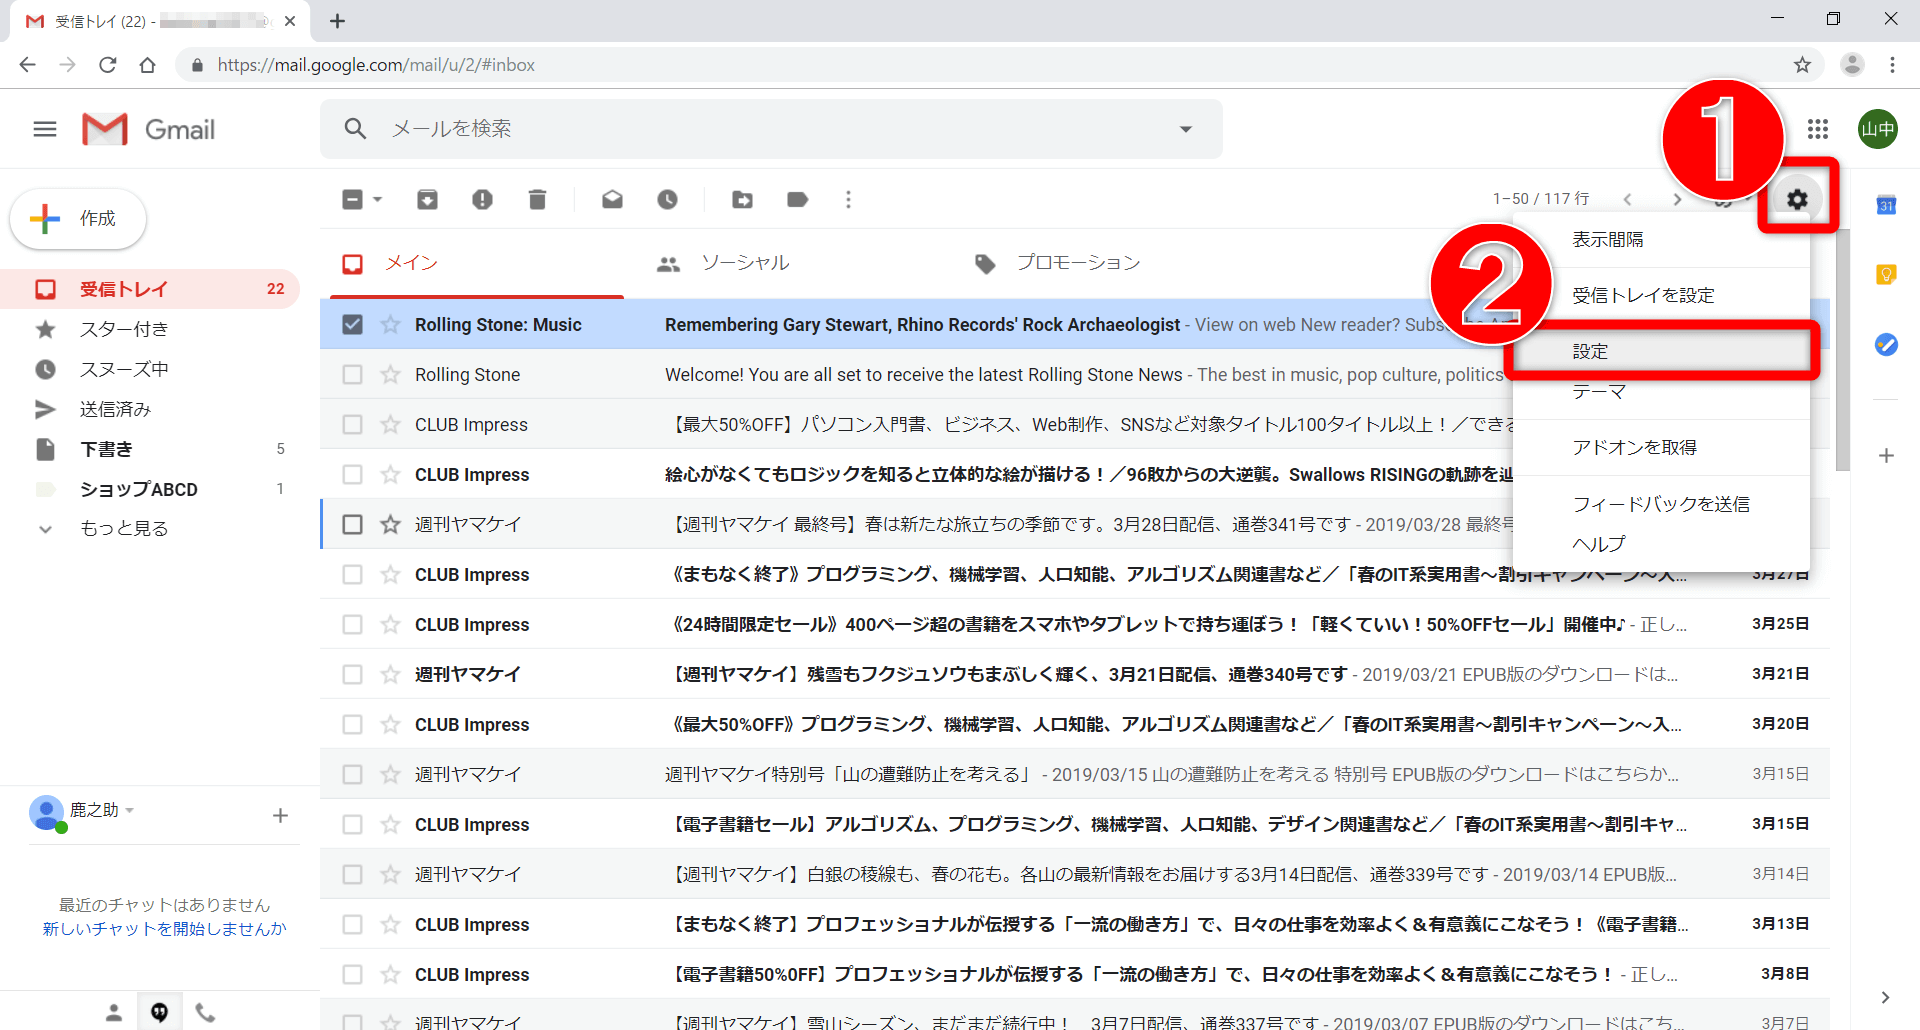
Task: Open settings gear icon
Action: (1797, 199)
